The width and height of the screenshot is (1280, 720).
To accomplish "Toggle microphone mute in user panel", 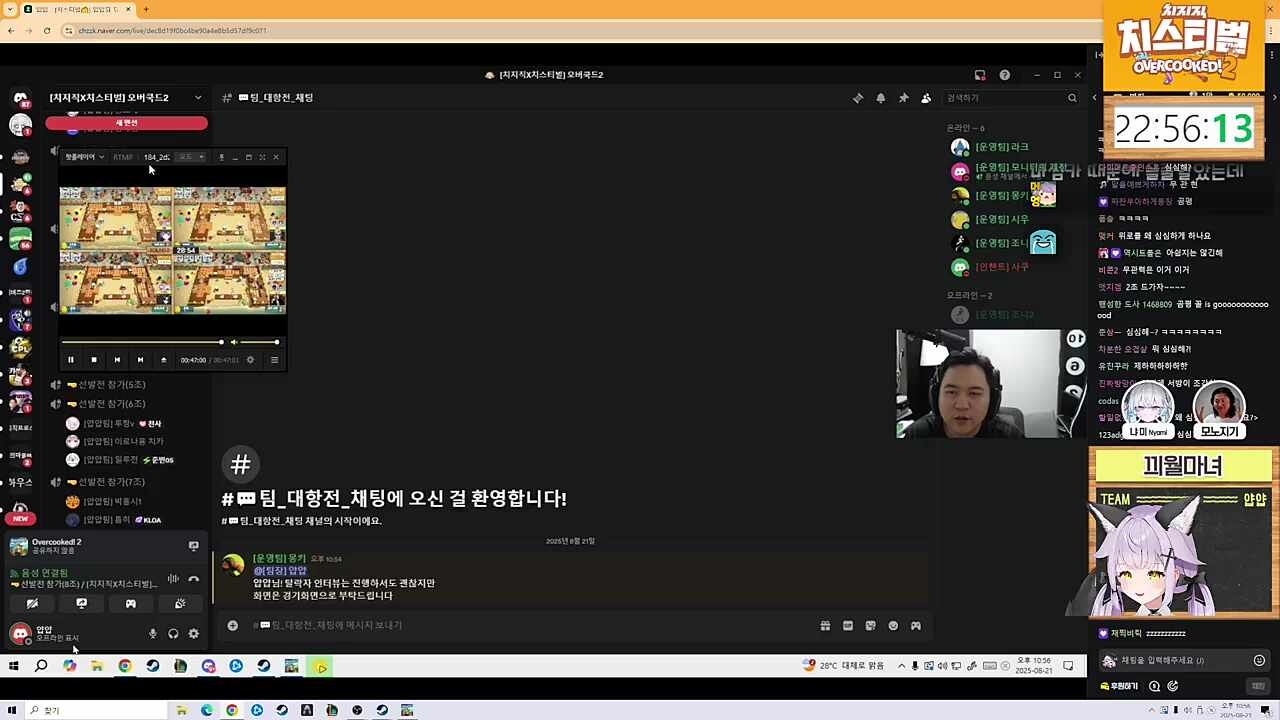I will click(153, 633).
